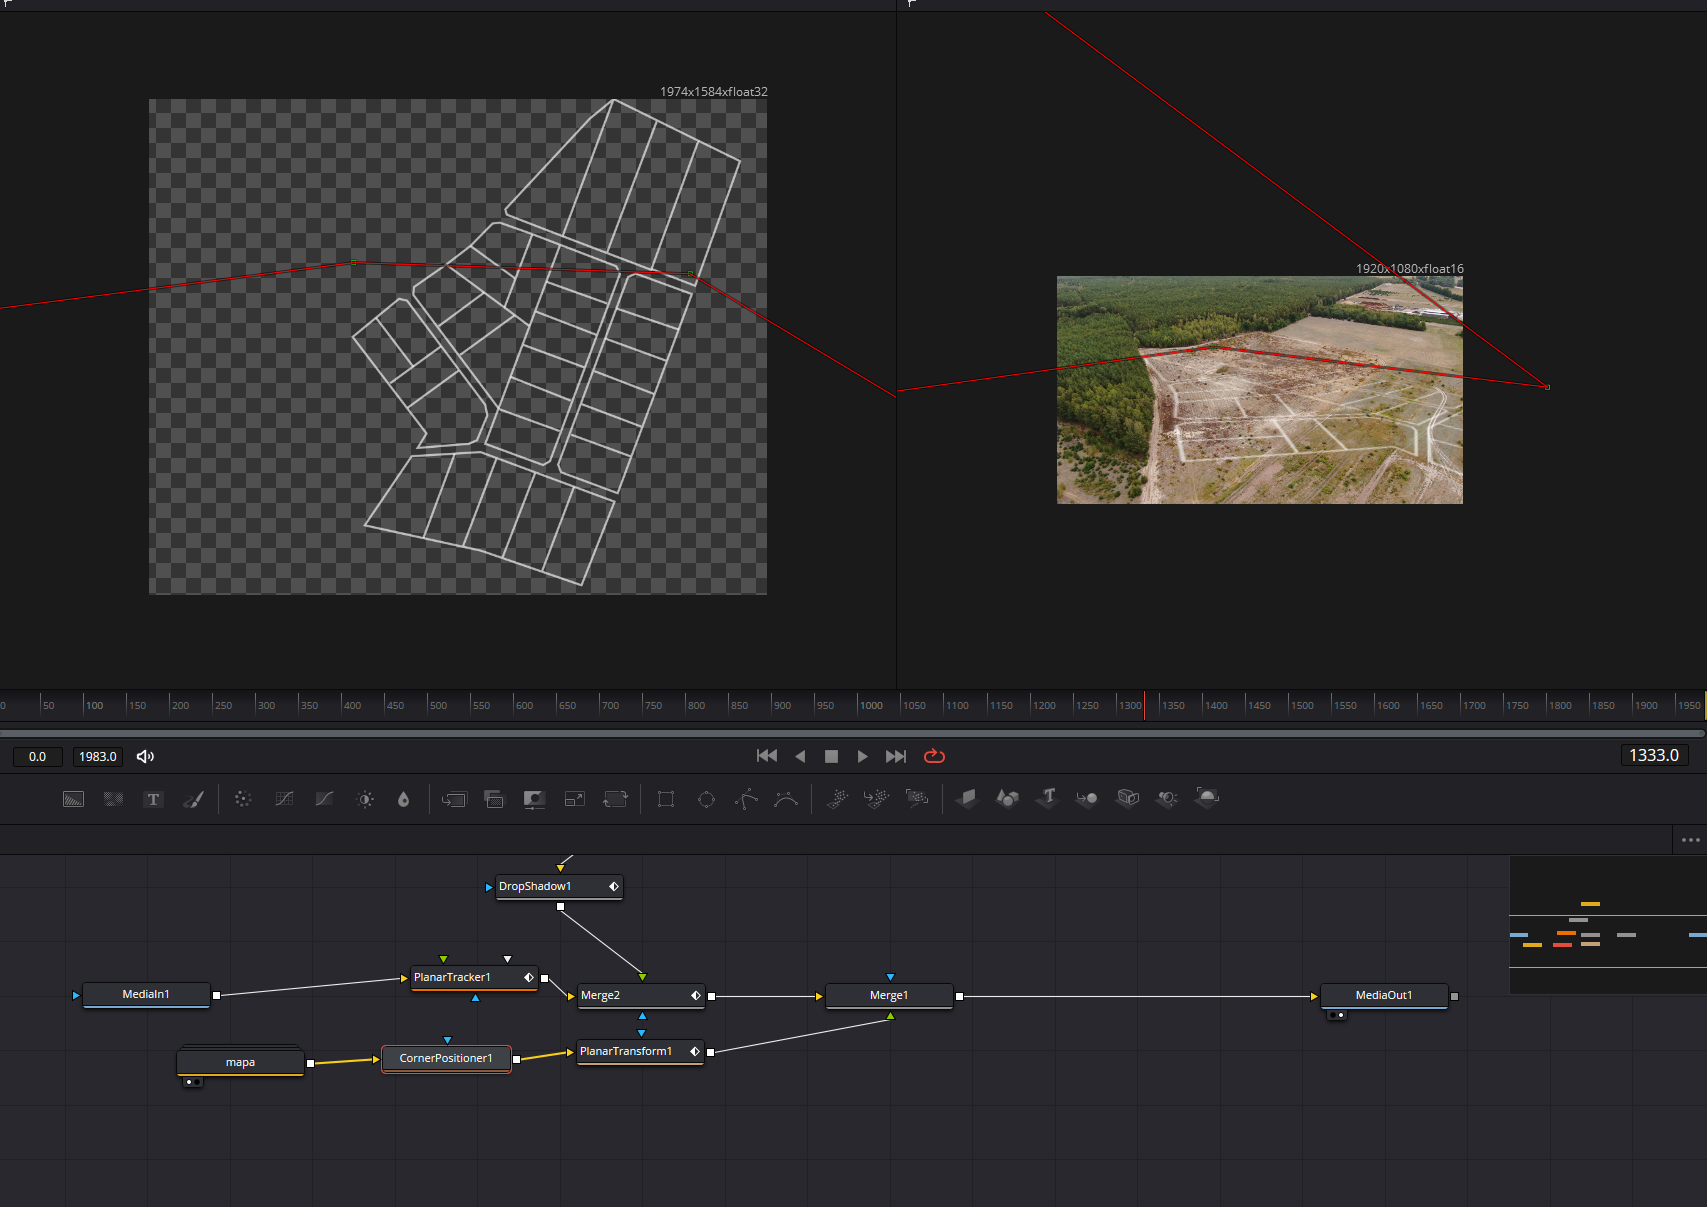
Task: Play forward
Action: (862, 756)
